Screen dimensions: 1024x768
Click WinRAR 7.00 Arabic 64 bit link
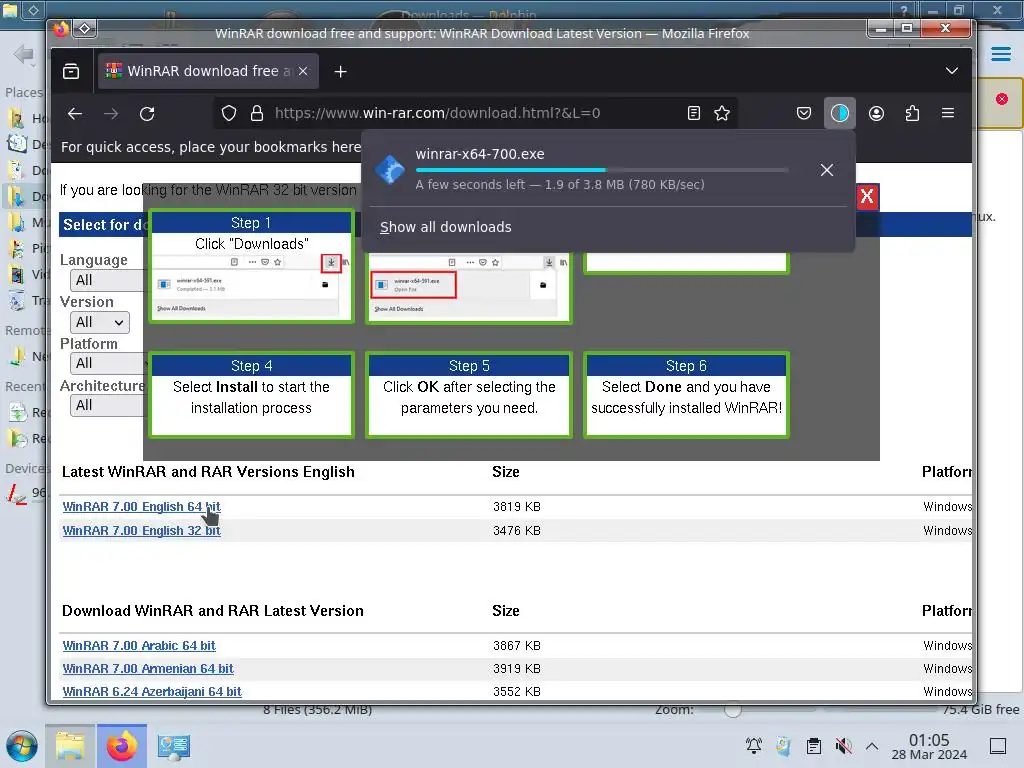[139, 646]
